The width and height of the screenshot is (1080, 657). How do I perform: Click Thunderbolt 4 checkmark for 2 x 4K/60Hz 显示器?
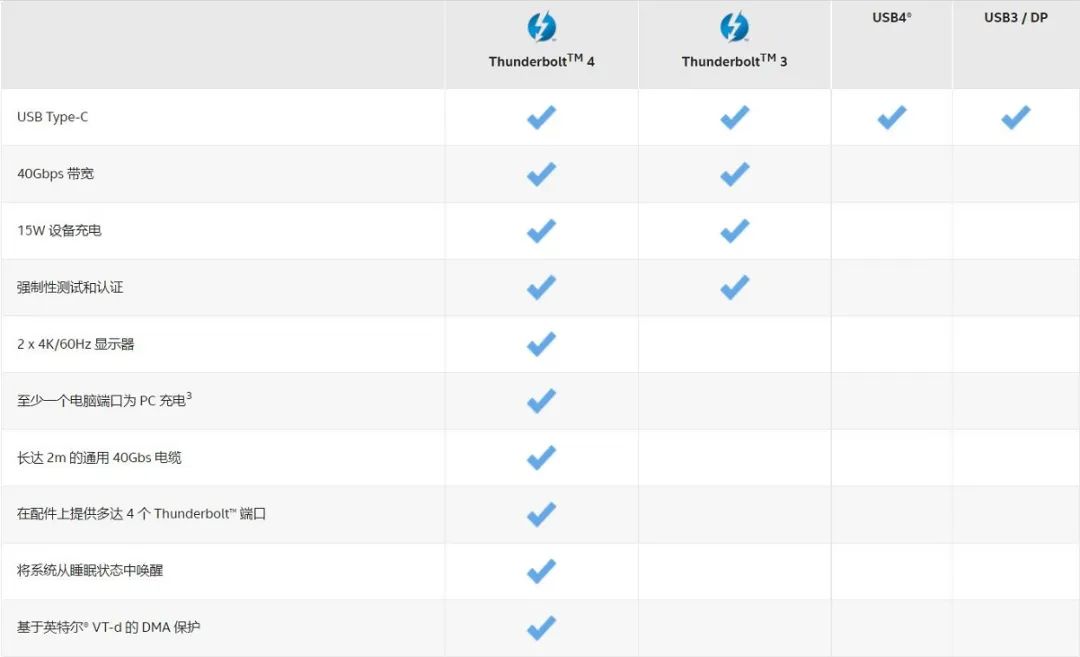(541, 344)
